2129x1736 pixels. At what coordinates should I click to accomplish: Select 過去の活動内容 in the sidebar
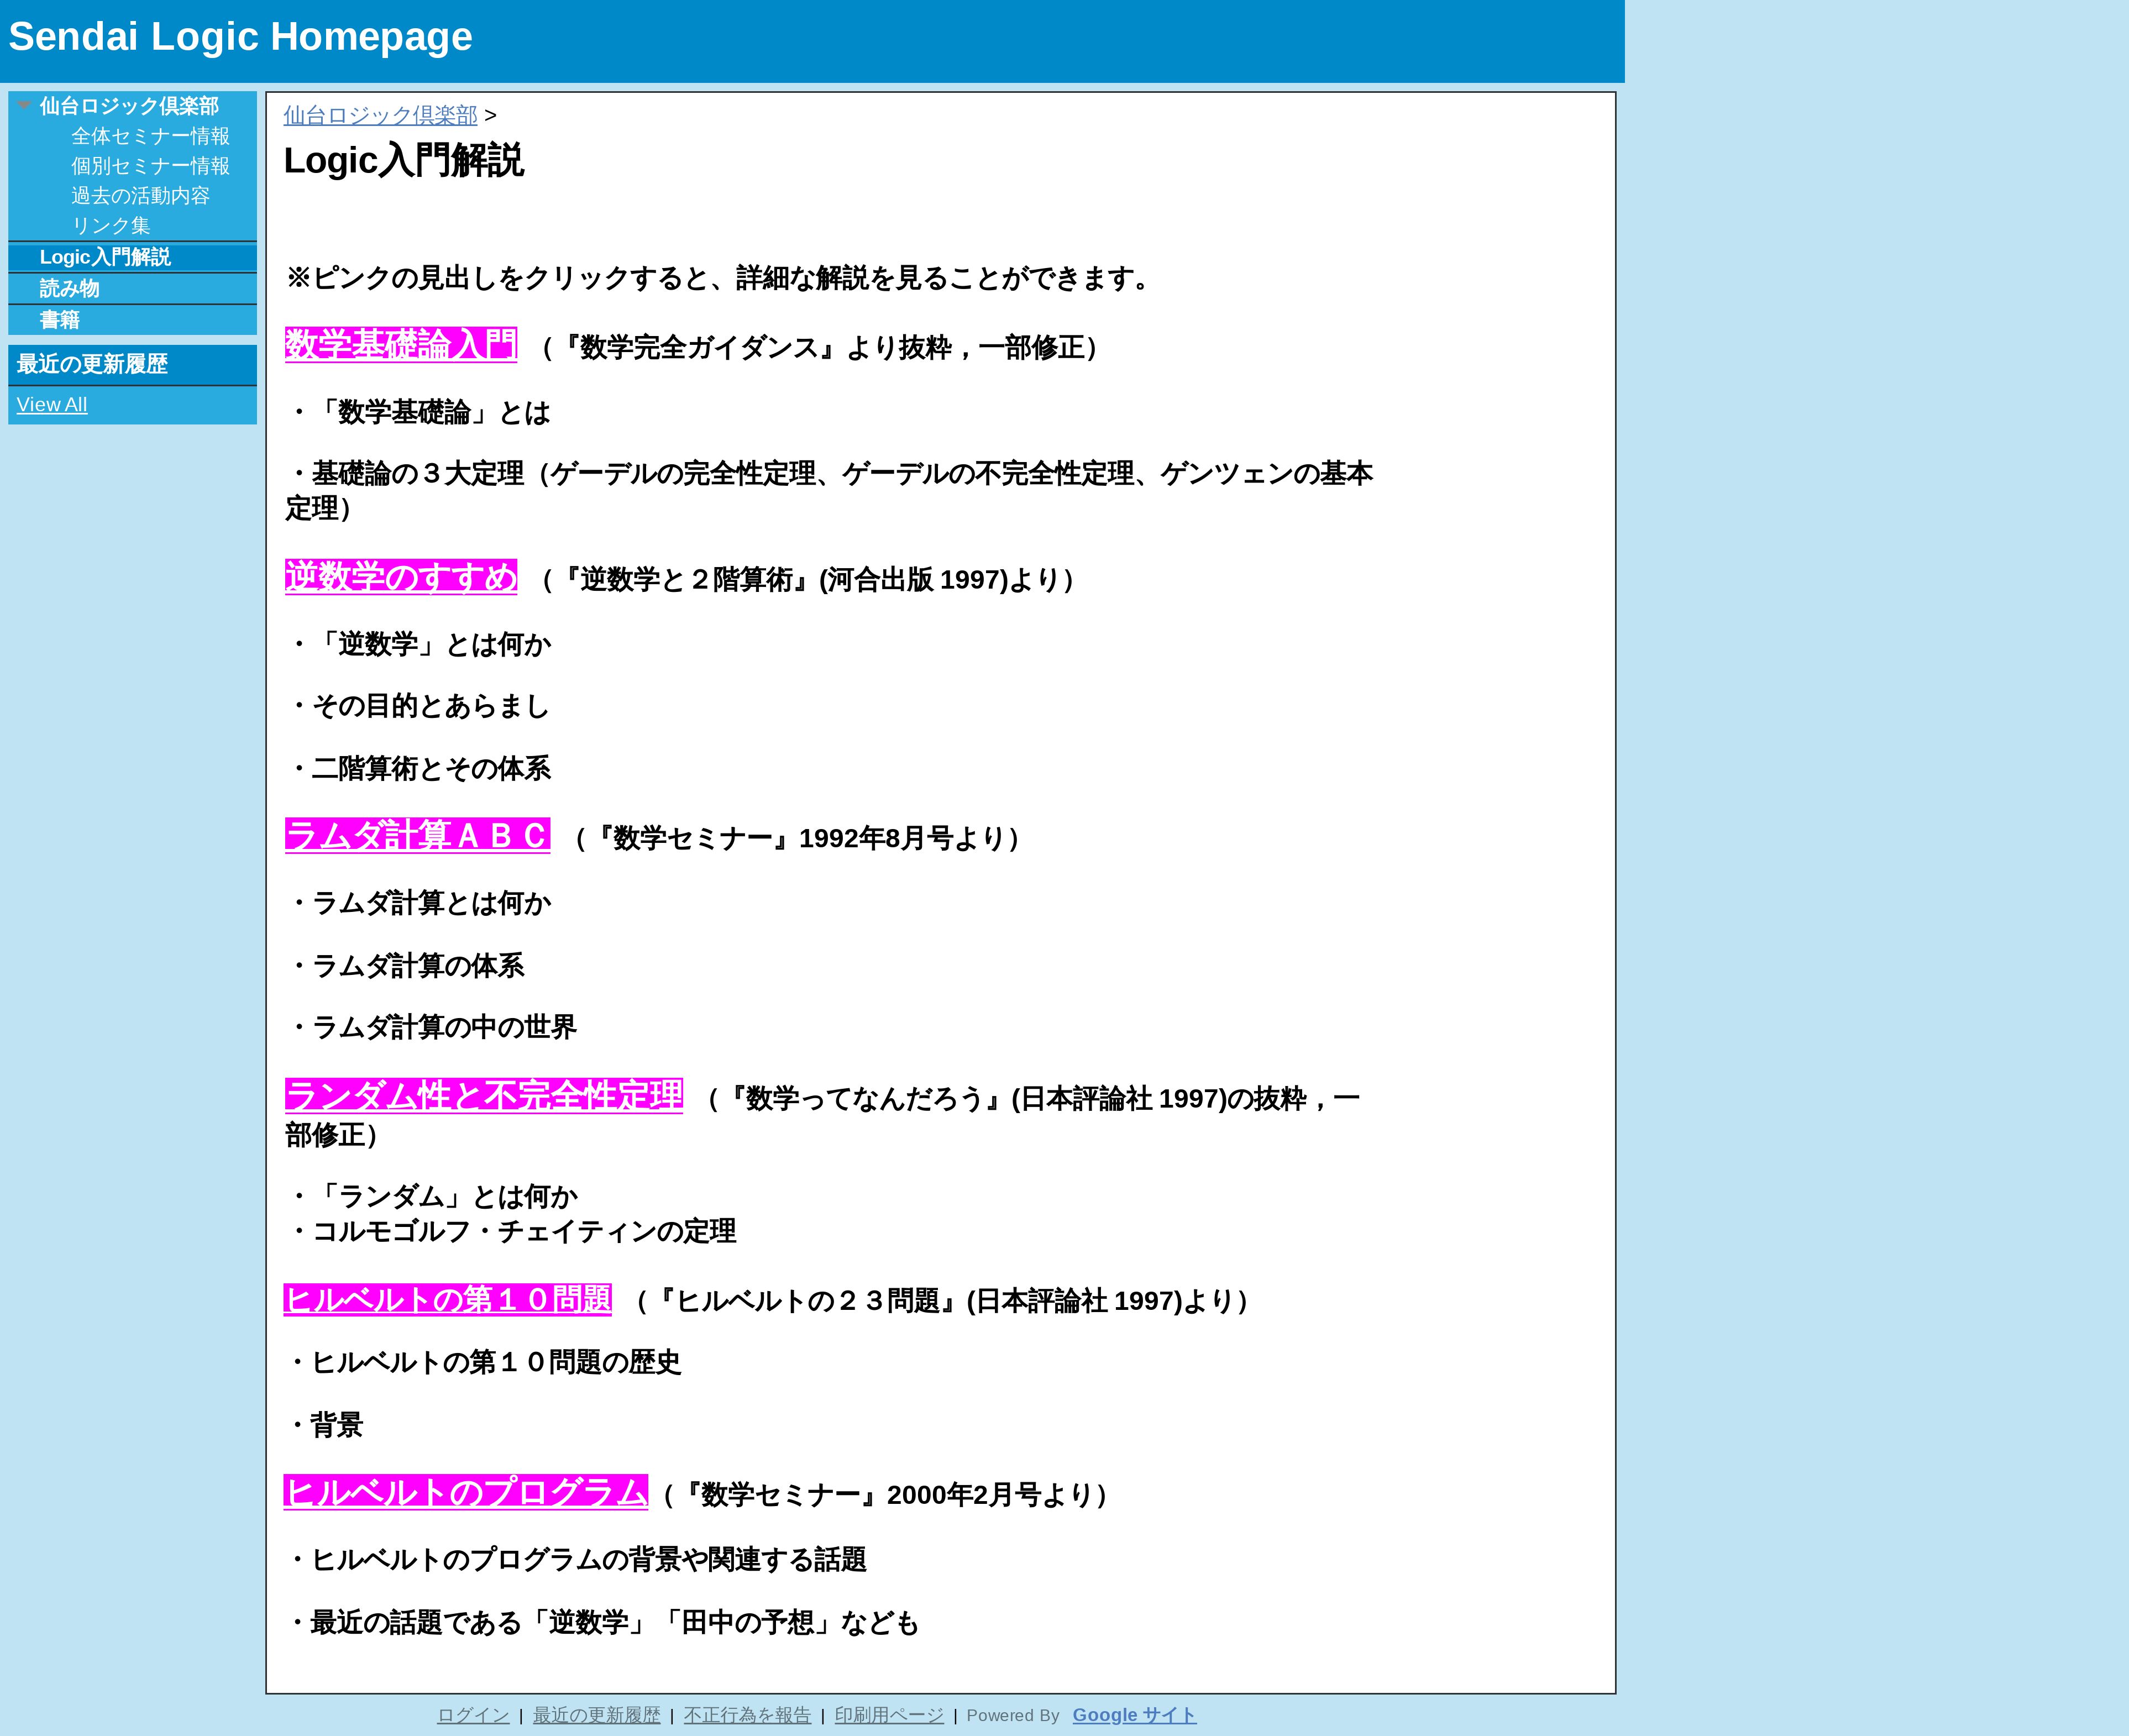click(x=140, y=196)
